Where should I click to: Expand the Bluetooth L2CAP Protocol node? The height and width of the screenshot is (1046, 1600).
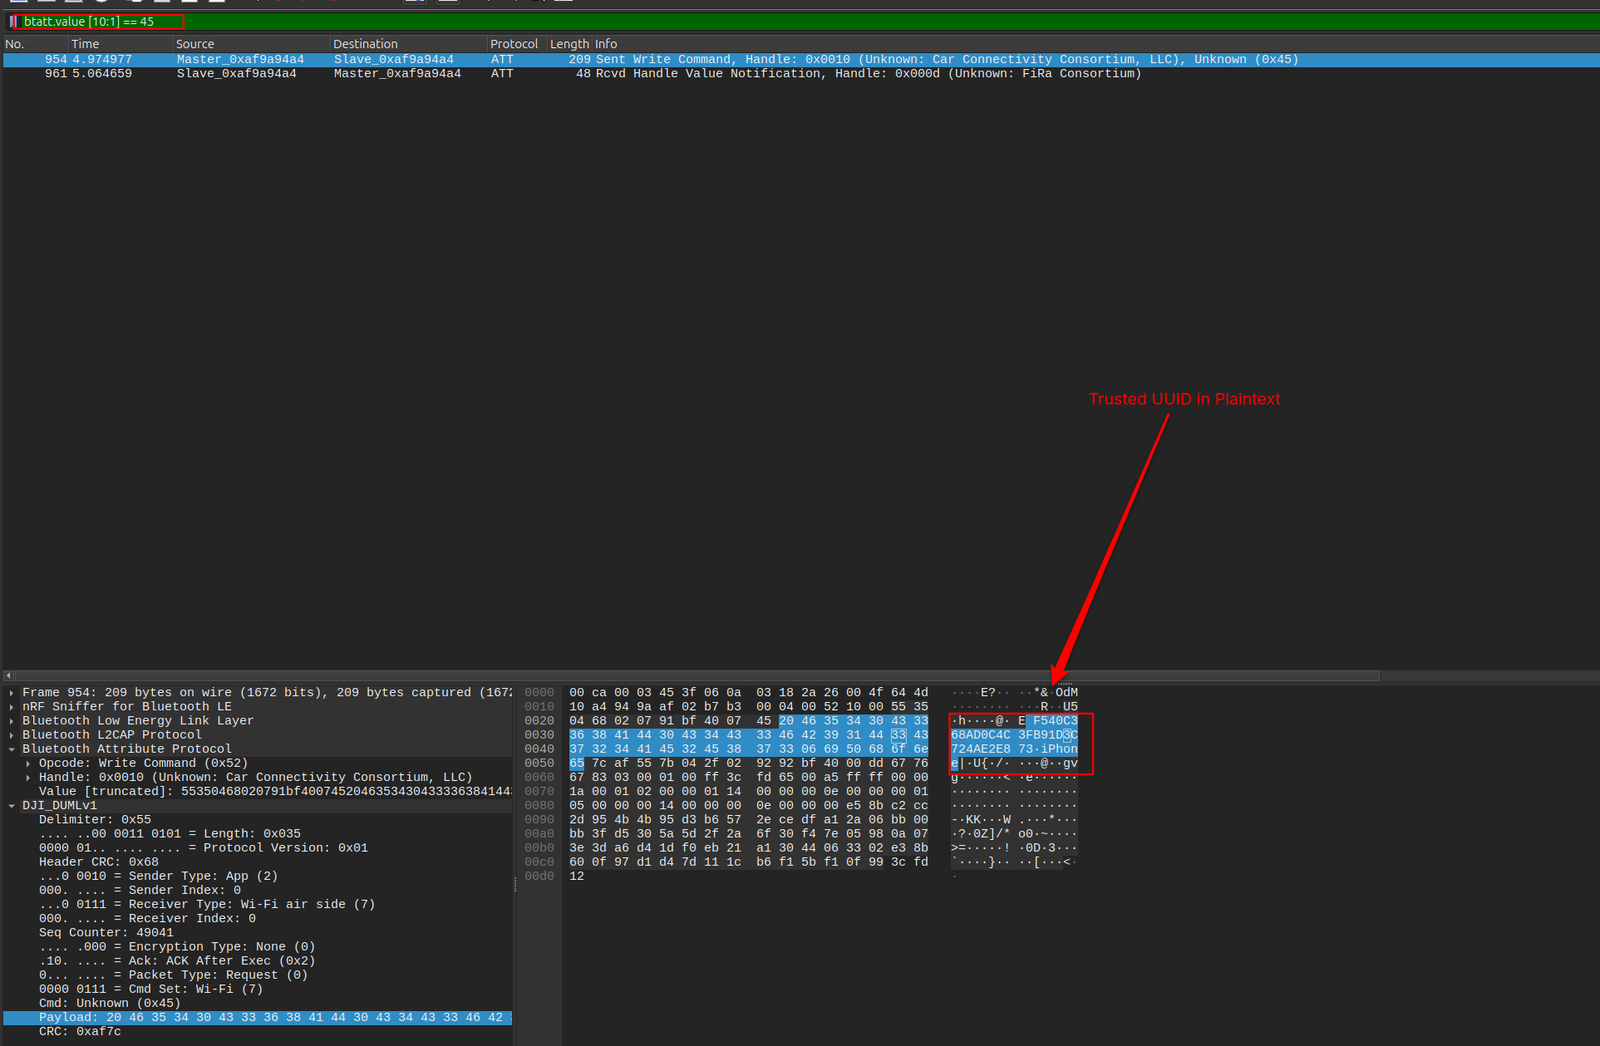pyautogui.click(x=12, y=735)
